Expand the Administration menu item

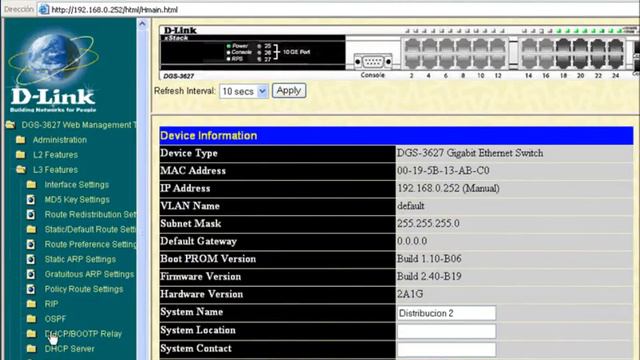pos(60,140)
